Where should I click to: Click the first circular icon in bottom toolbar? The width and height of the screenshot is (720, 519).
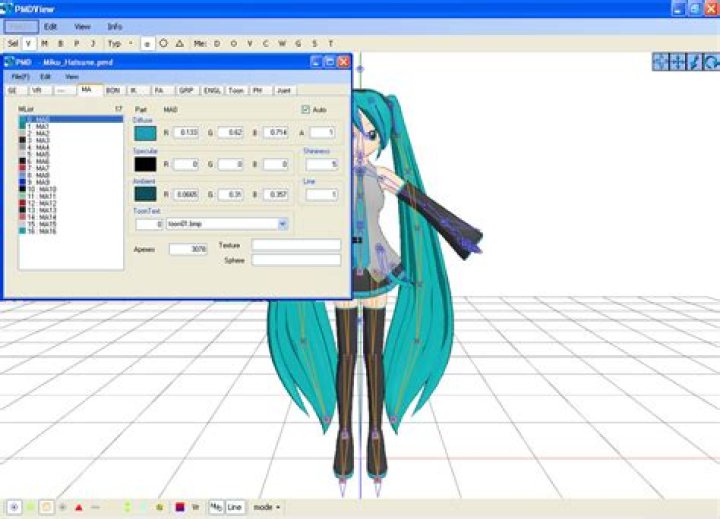pyautogui.click(x=14, y=507)
